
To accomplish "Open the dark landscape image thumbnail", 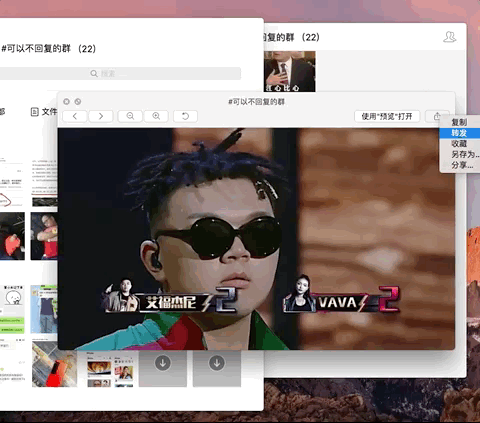I will (45, 202).
